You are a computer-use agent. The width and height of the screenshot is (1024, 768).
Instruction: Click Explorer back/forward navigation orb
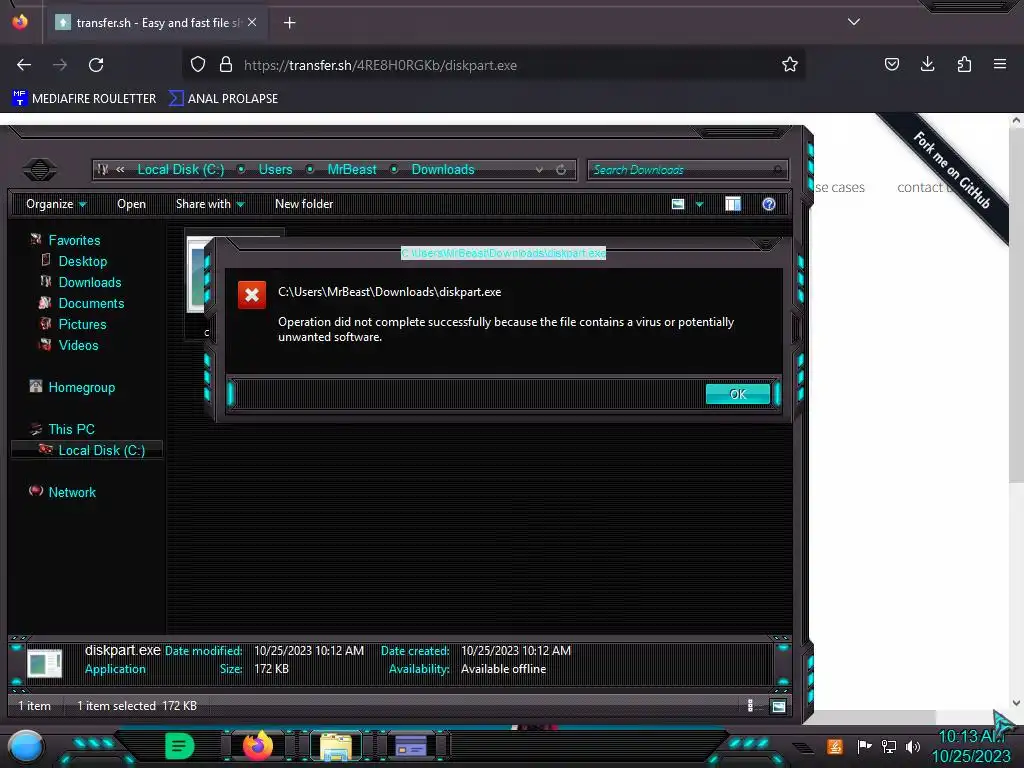pyautogui.click(x=40, y=170)
